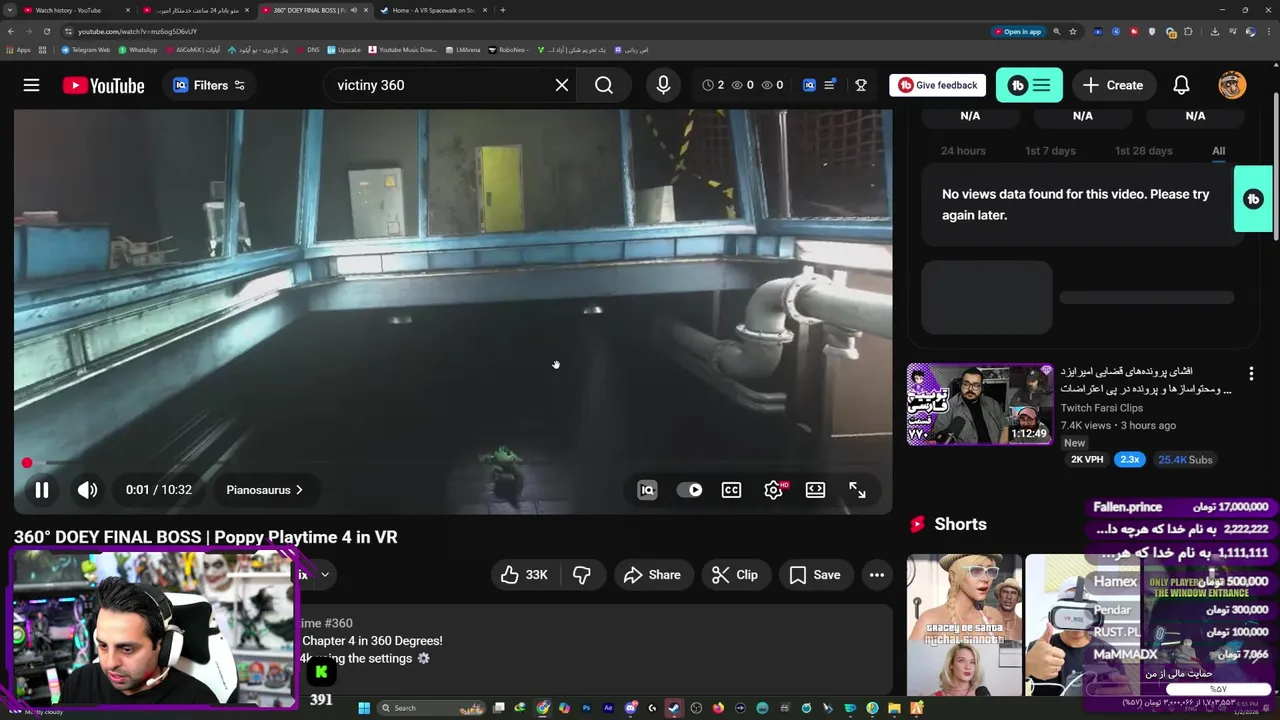Open options menu for suggested video
The width and height of the screenshot is (1280, 720).
pyautogui.click(x=1251, y=374)
